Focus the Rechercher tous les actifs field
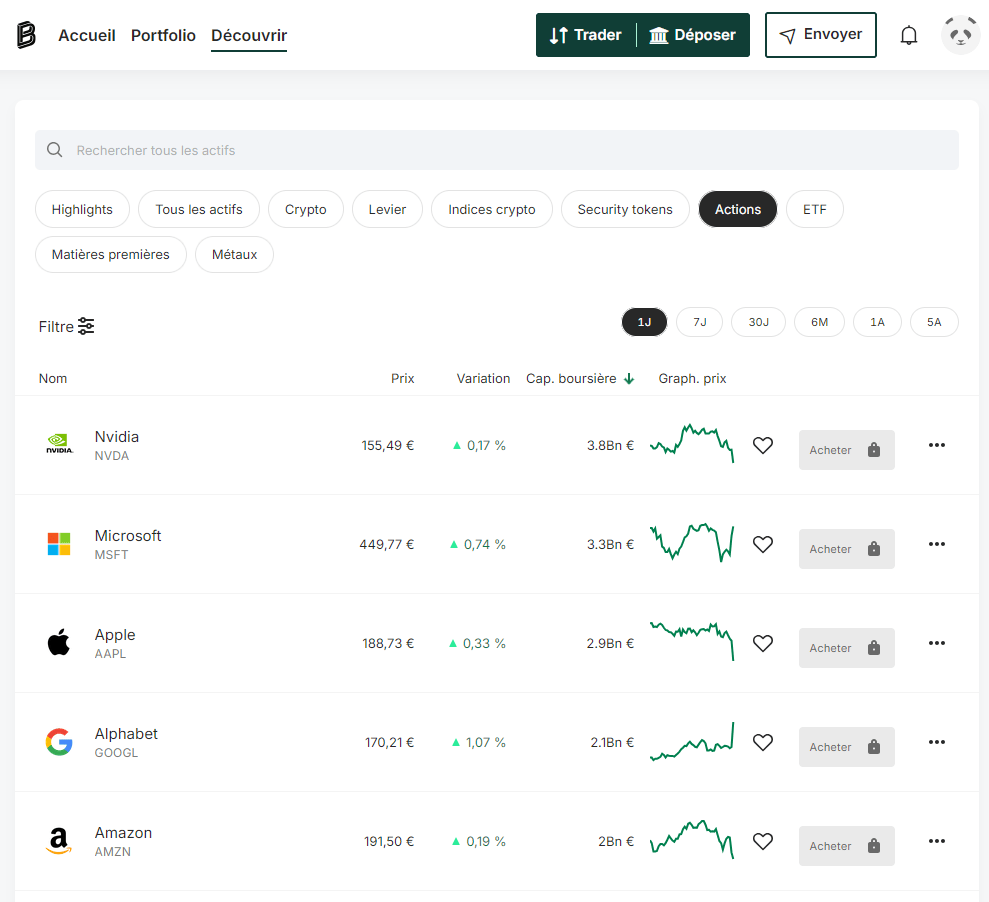 pyautogui.click(x=497, y=150)
